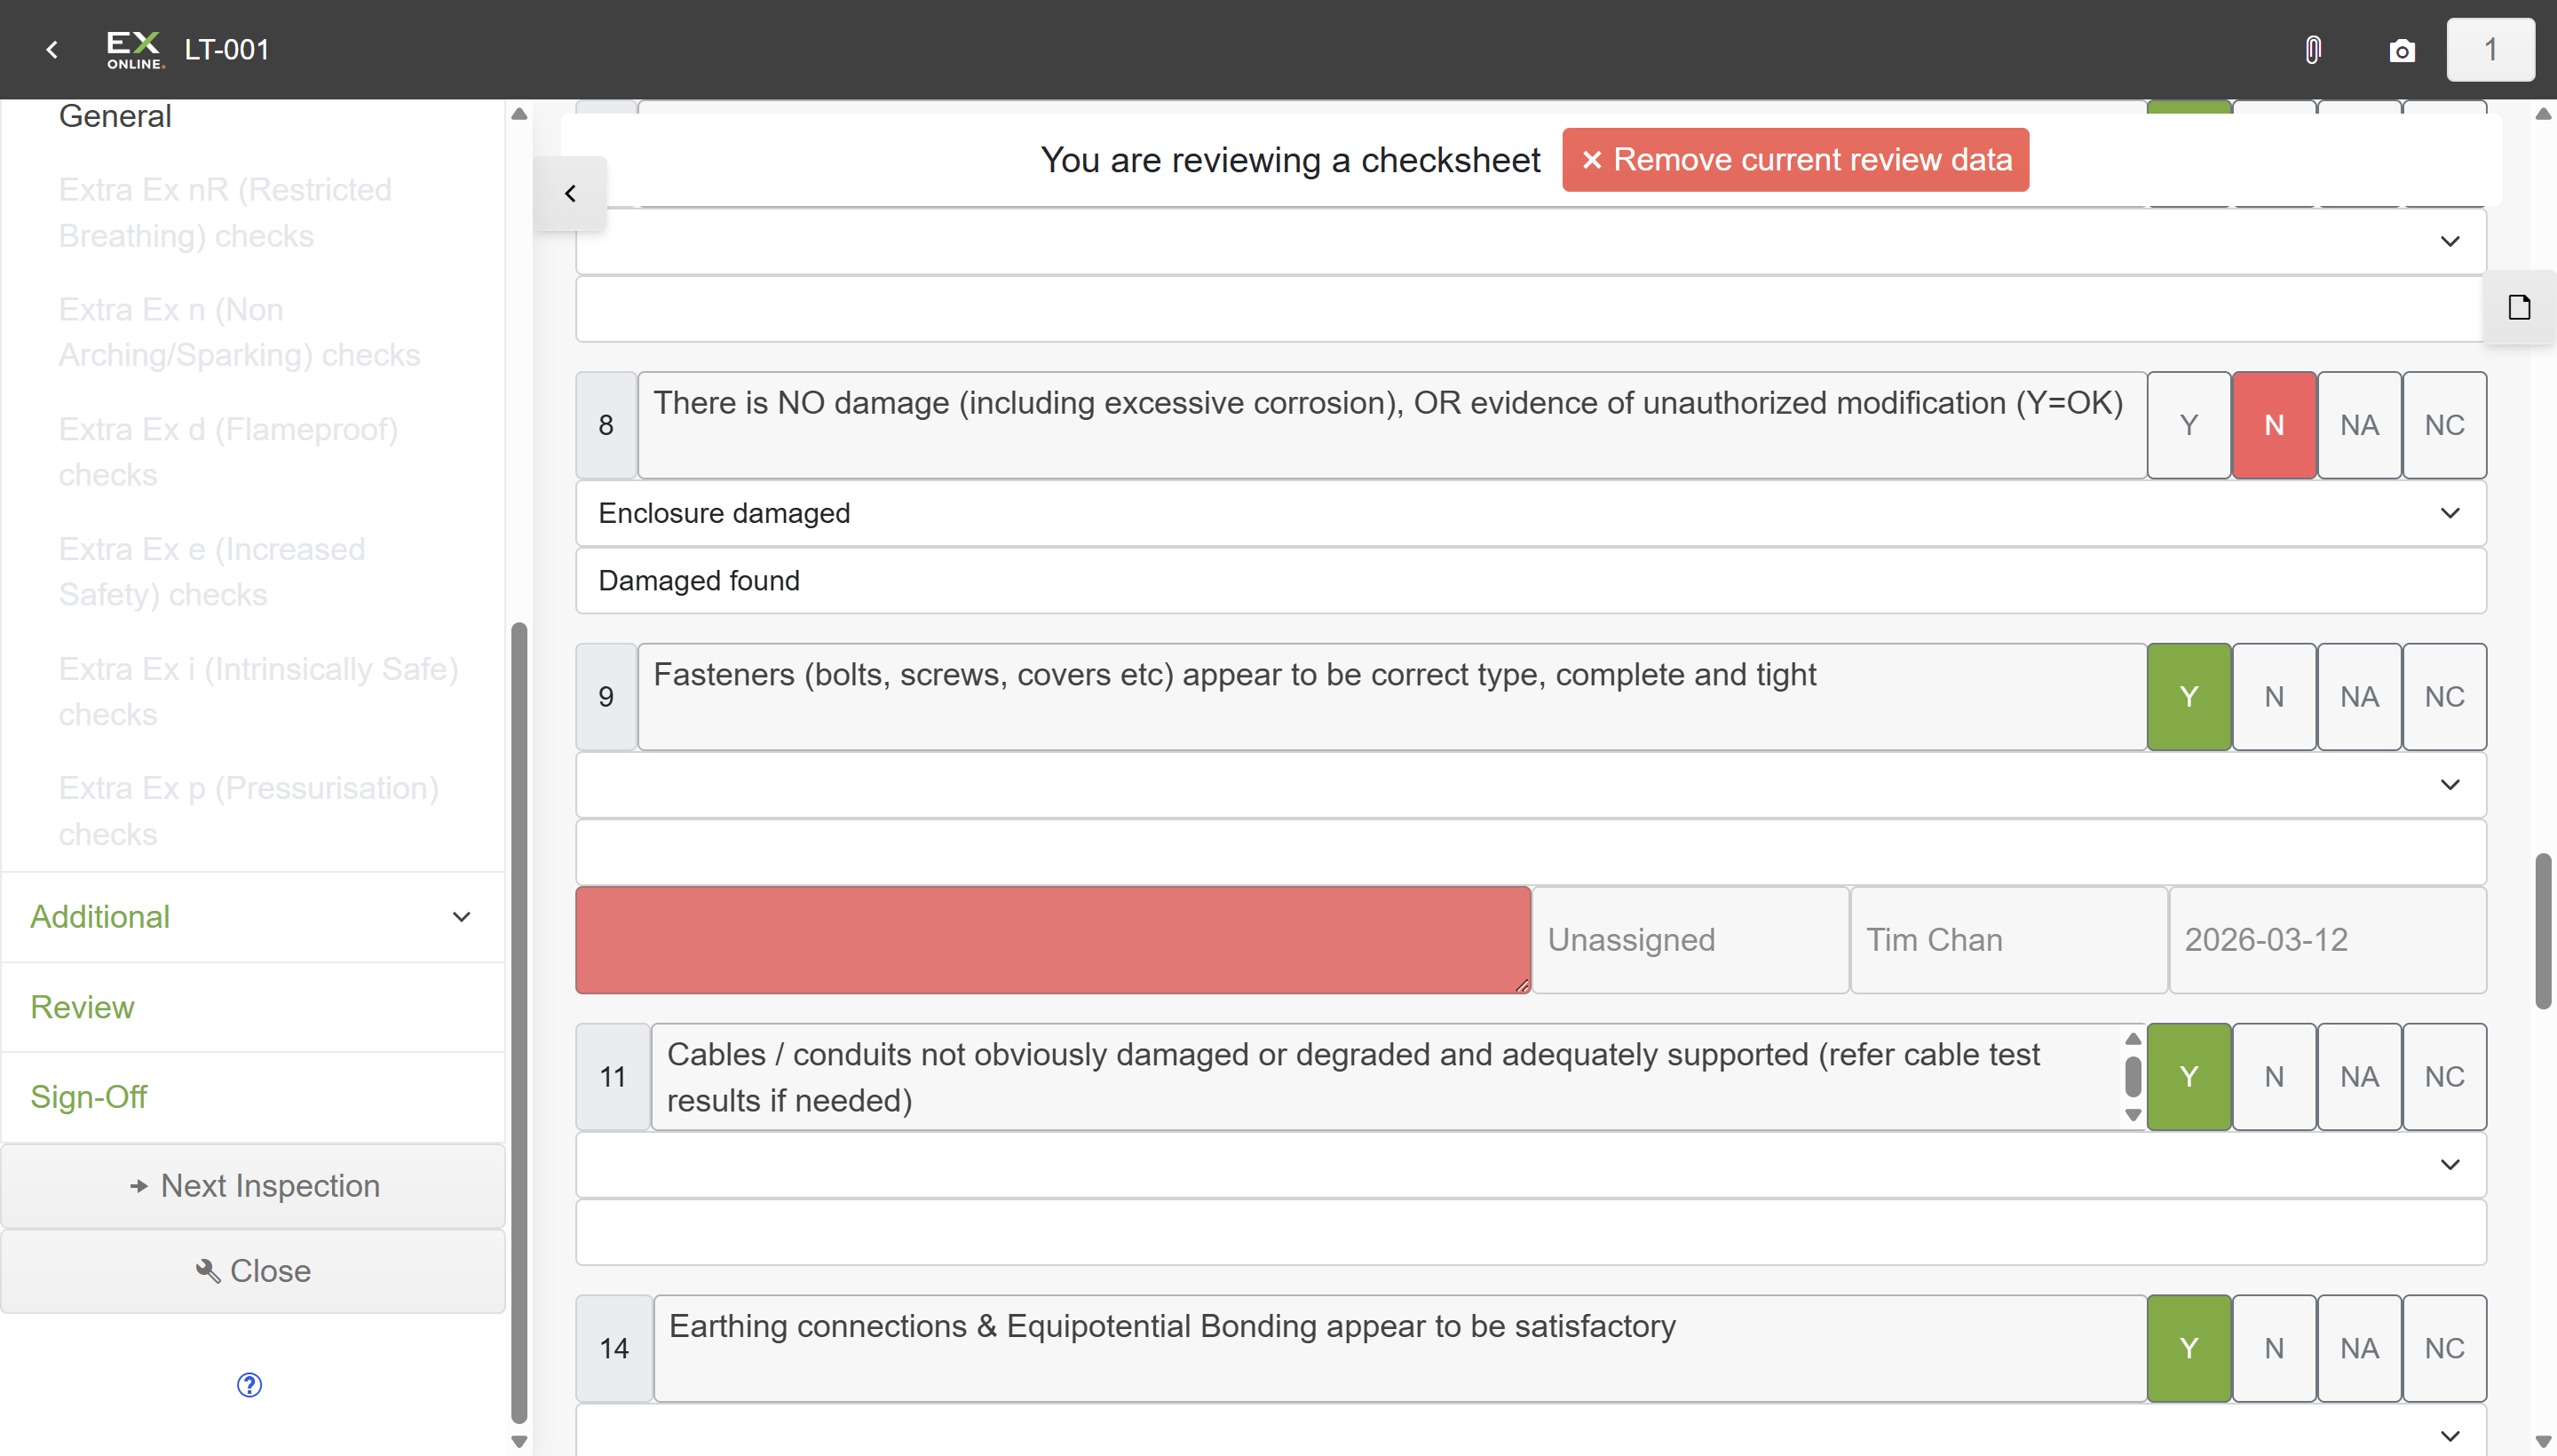
Task: Mark item 8 as Y
Action: pos(2188,425)
